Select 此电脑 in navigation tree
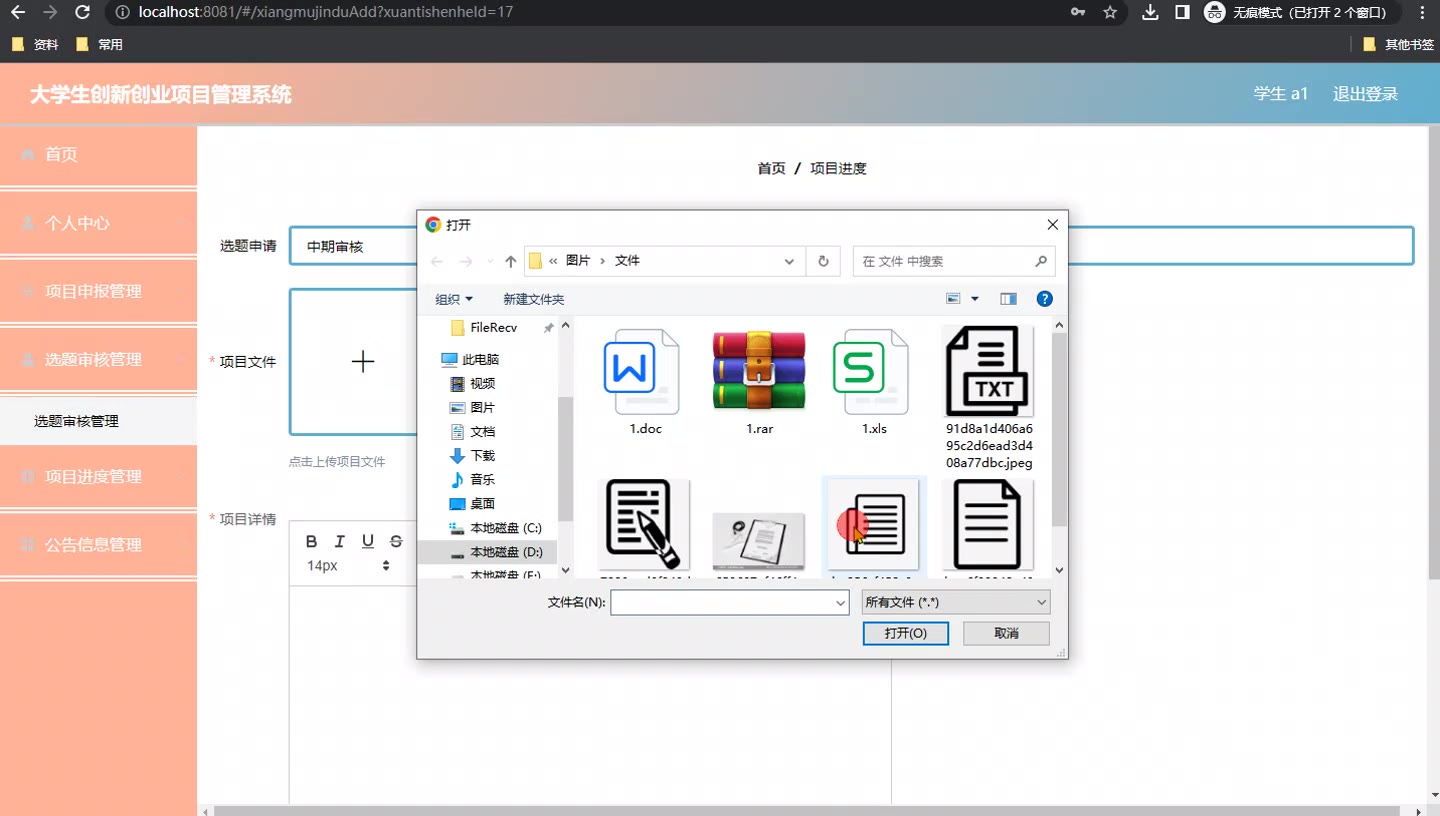Image resolution: width=1440 pixels, height=816 pixels. 480,359
